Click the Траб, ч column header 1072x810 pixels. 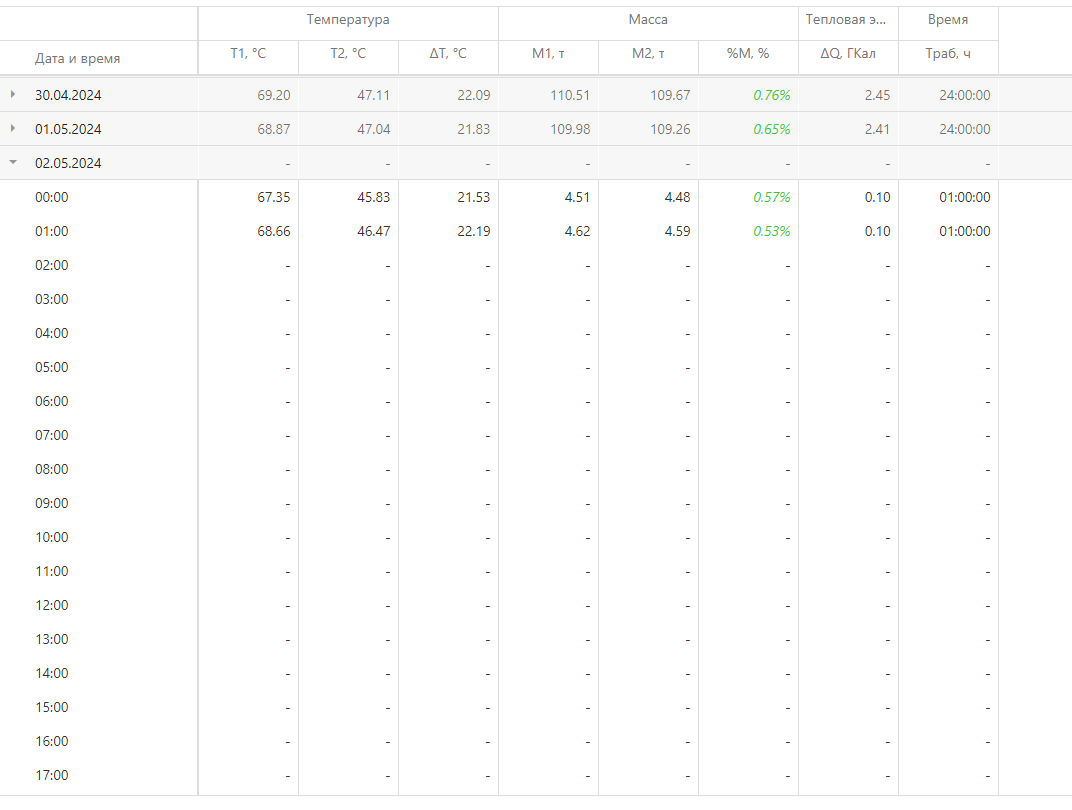(948, 54)
